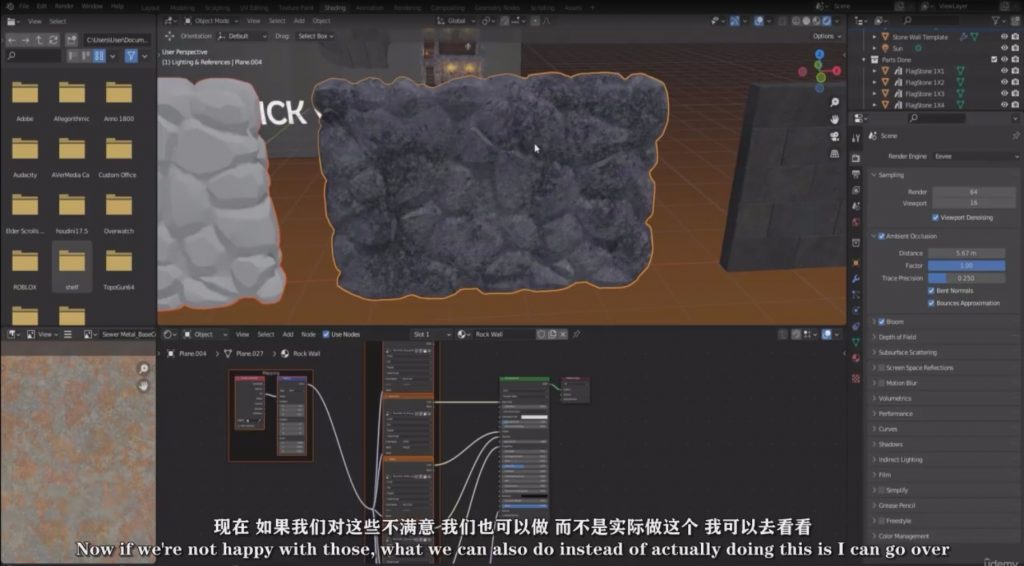Hide Stone Wall Template in viewport
This screenshot has width=1024, height=566.
[x=1004, y=37]
